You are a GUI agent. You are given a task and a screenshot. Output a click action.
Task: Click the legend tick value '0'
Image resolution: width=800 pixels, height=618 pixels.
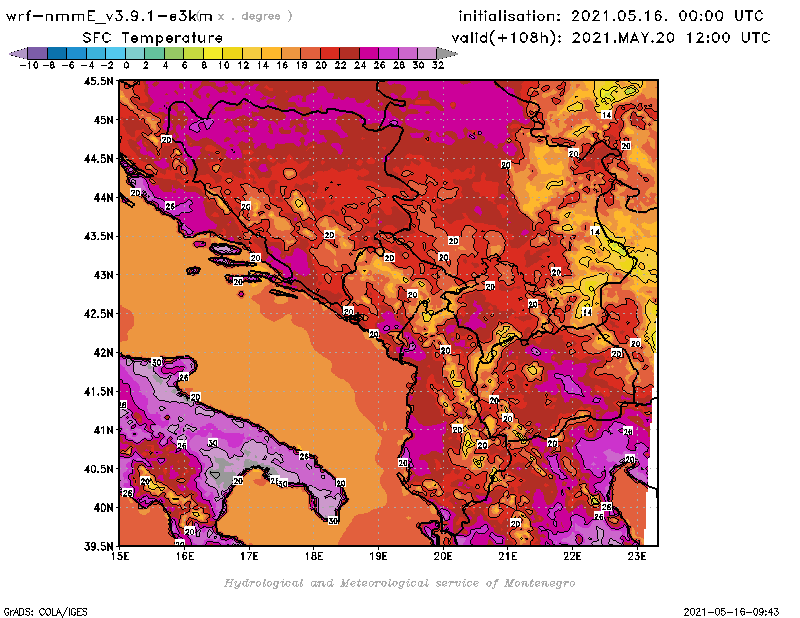tap(126, 65)
